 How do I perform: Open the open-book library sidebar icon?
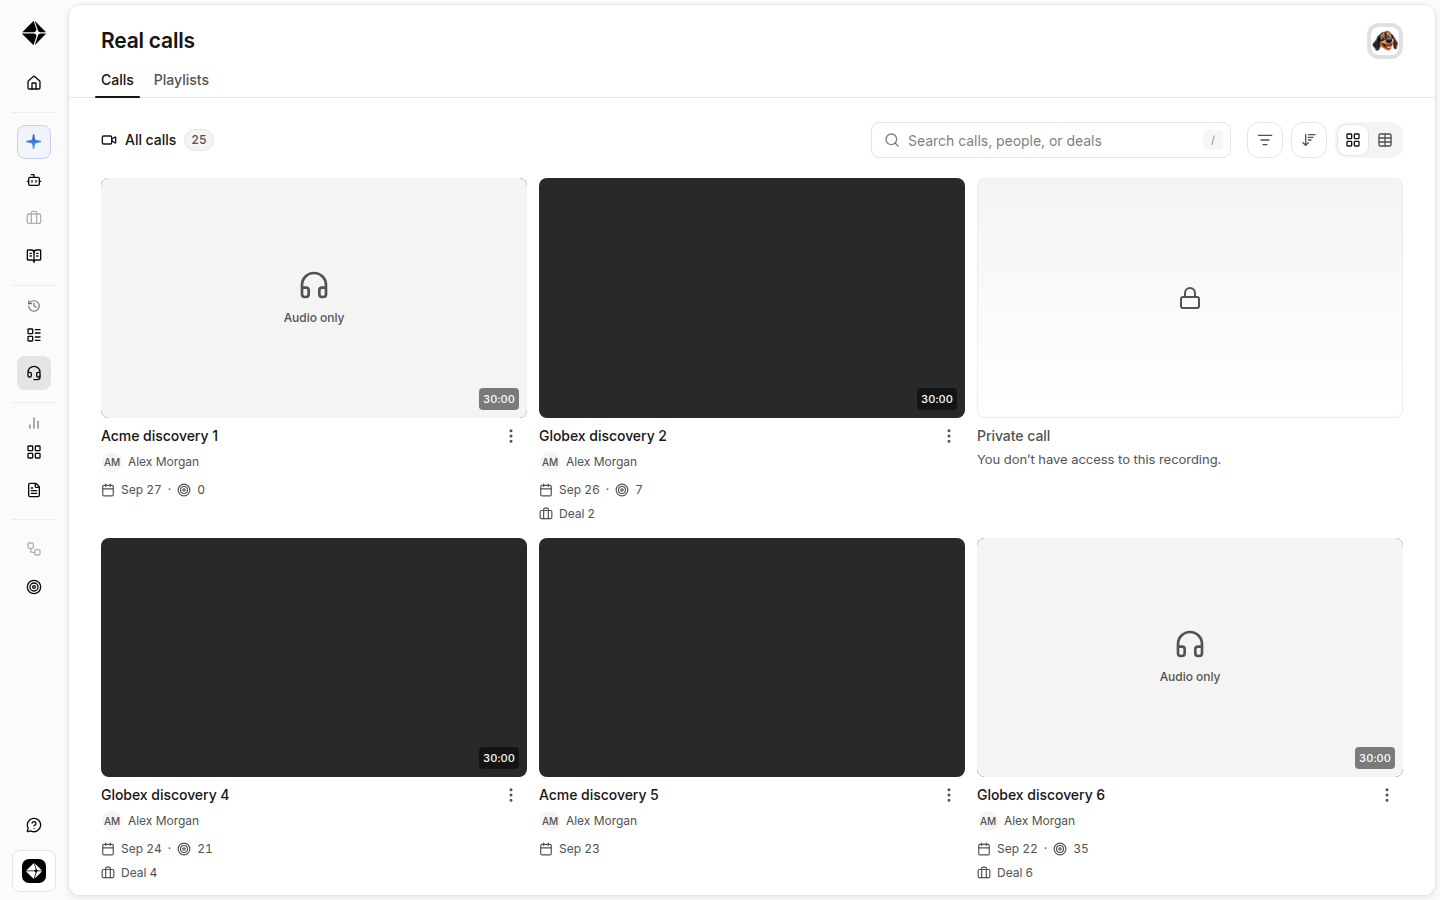[34, 256]
